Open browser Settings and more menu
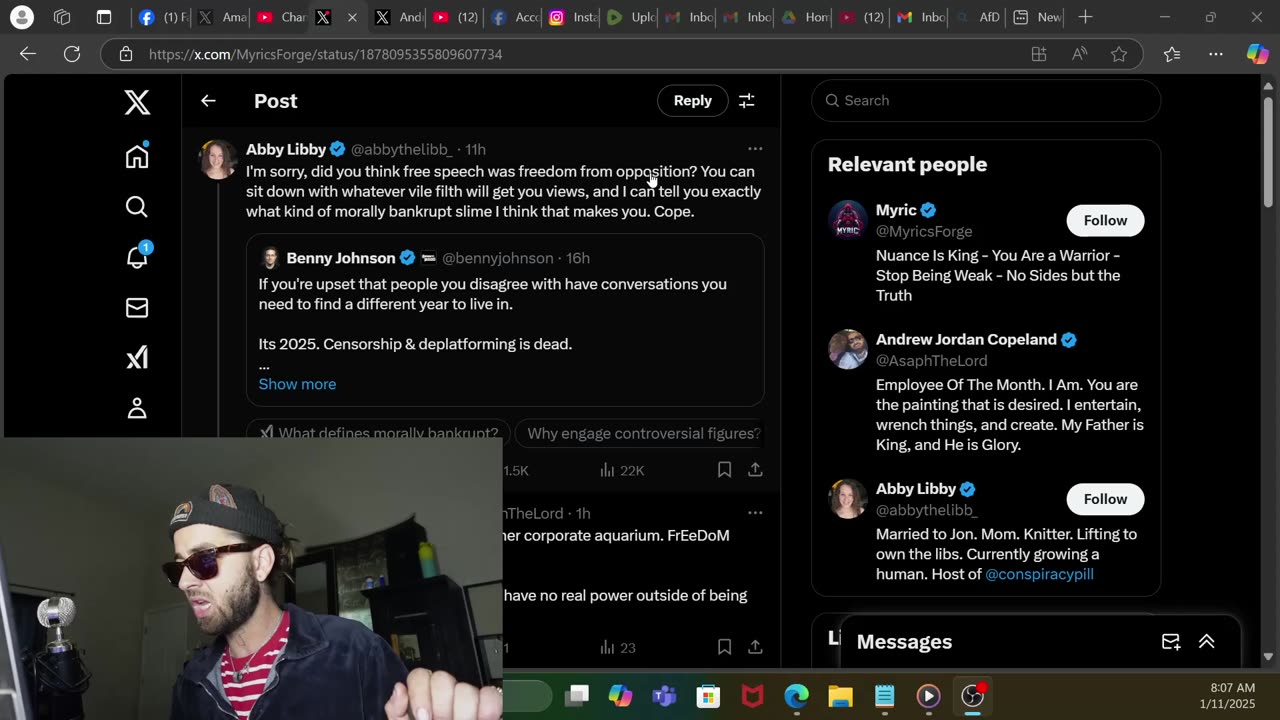The height and width of the screenshot is (720, 1280). [x=1215, y=54]
